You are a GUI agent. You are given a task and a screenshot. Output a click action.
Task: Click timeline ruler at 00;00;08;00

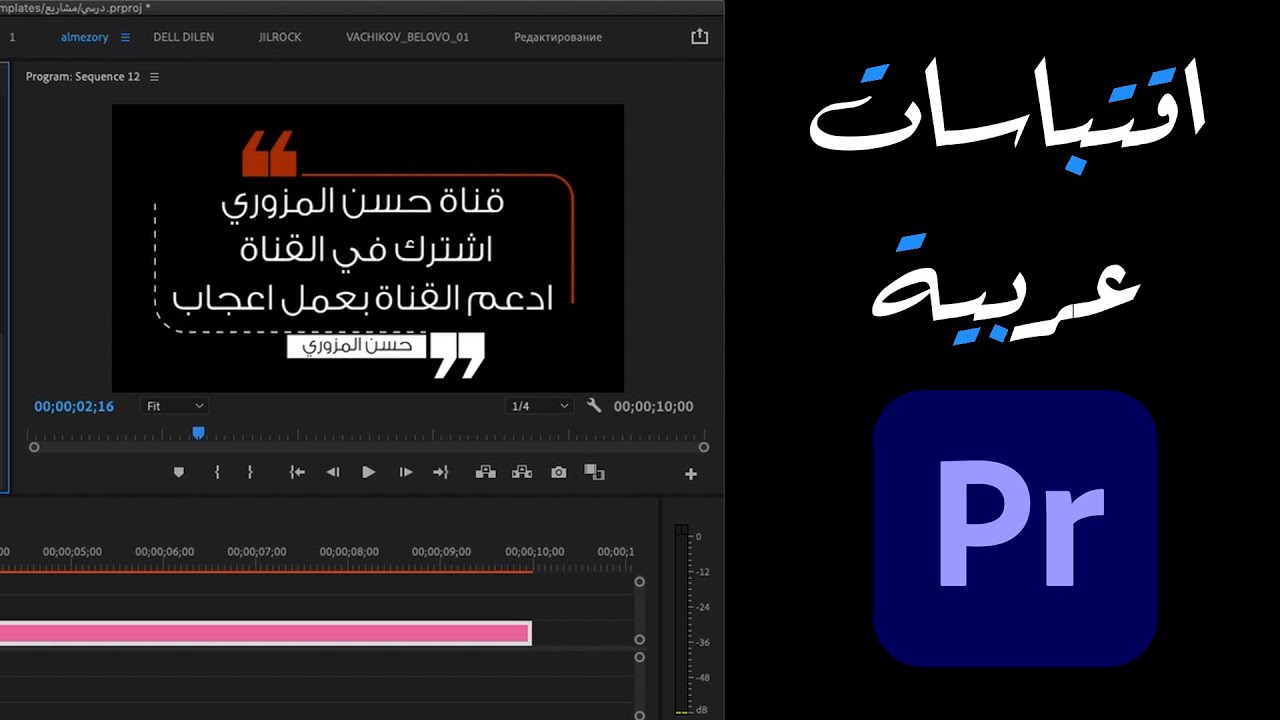pos(349,552)
